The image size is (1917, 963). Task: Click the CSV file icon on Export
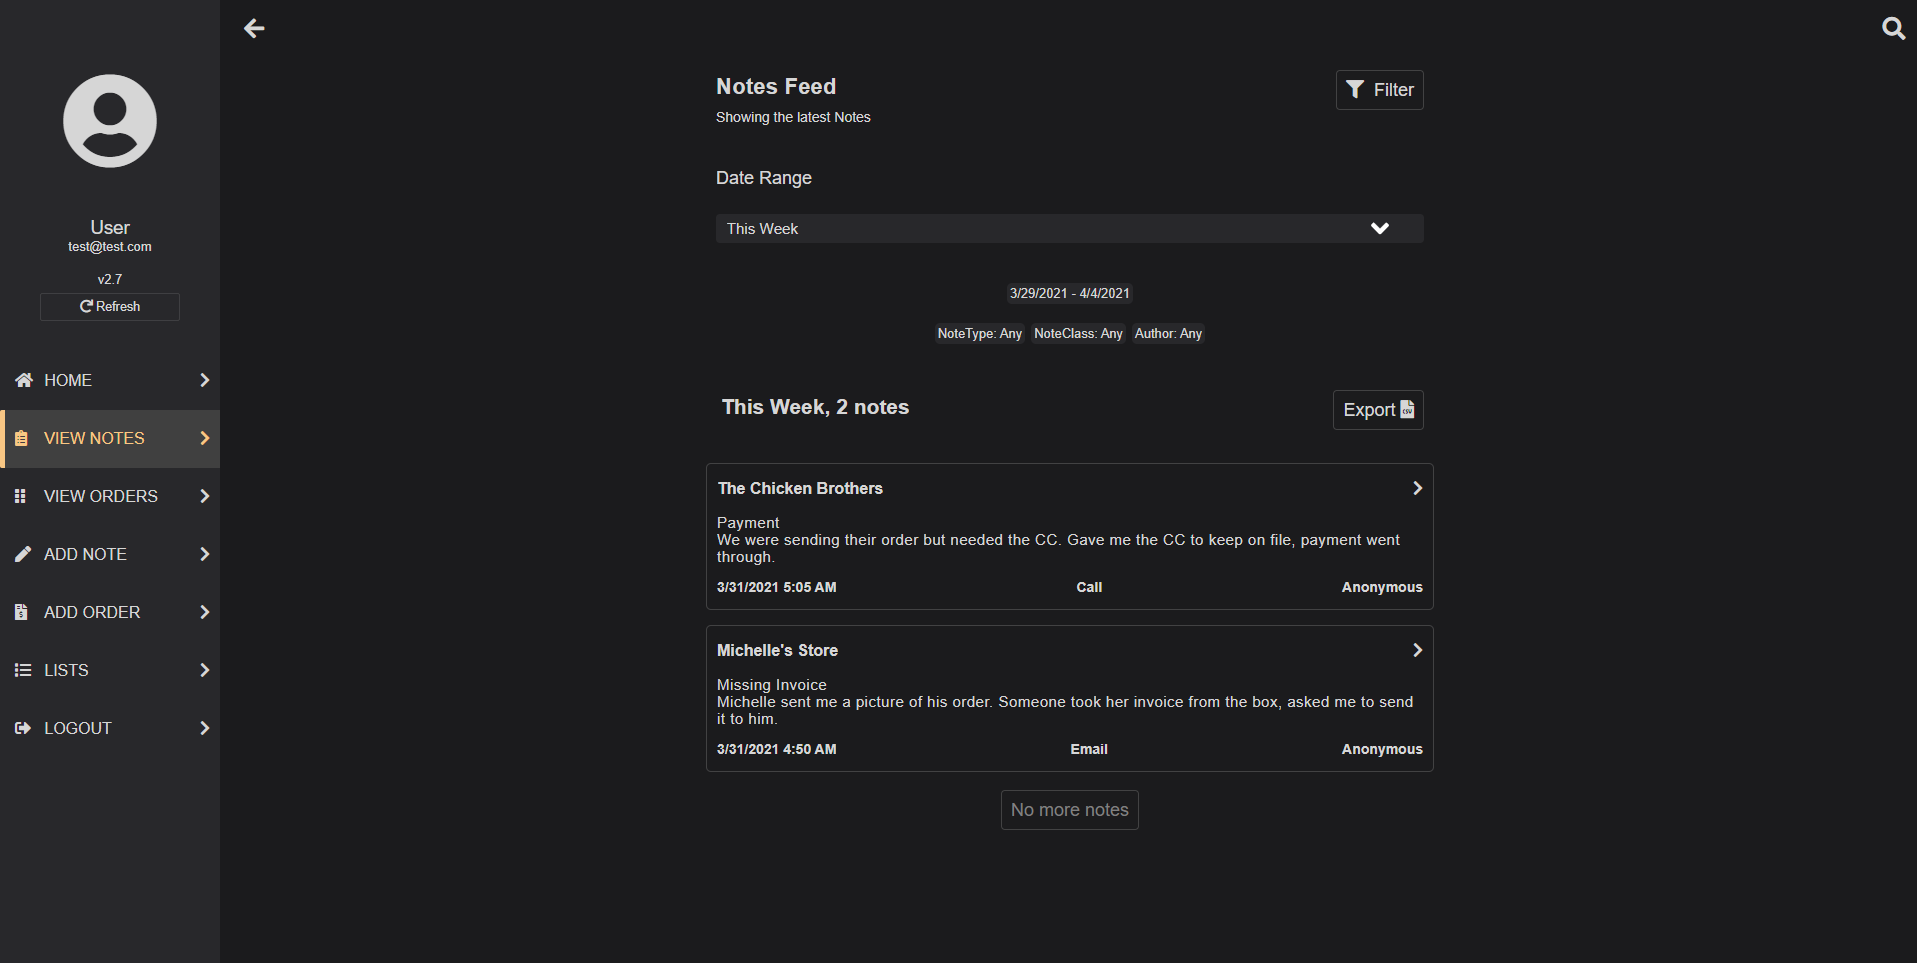click(1407, 409)
